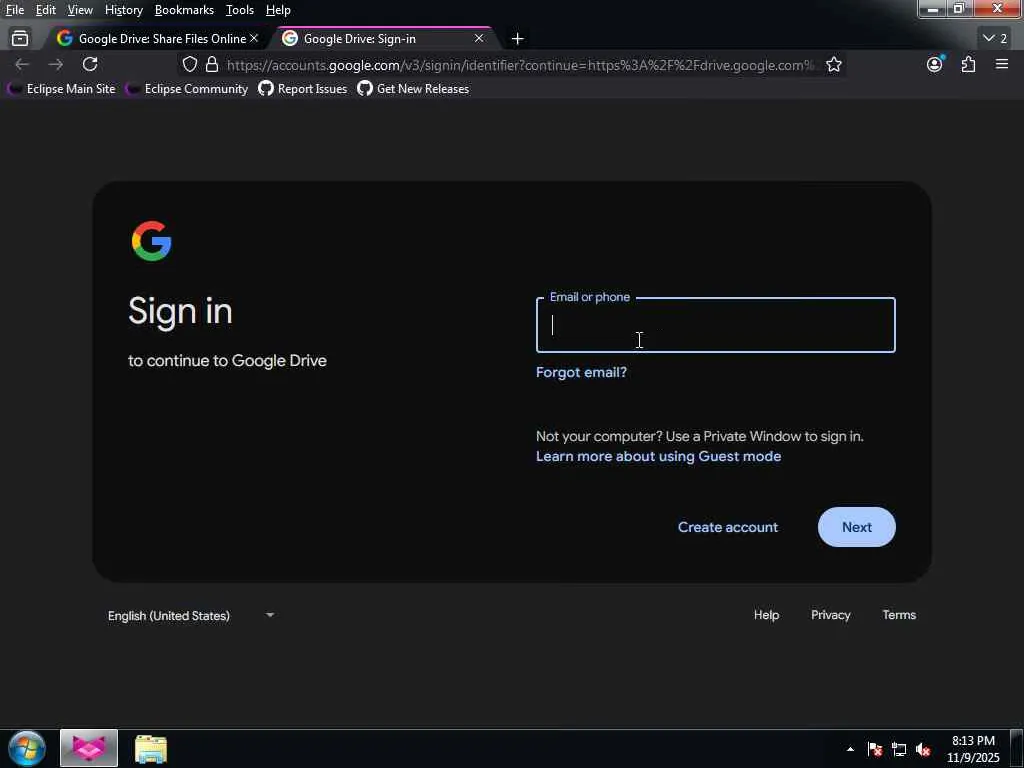Open the Help menu

pyautogui.click(x=278, y=10)
